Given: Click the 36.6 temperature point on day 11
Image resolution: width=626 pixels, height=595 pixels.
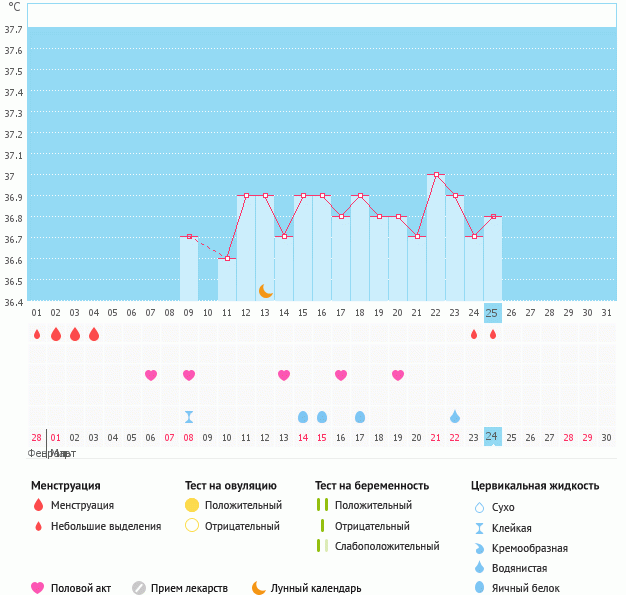Looking at the screenshot, I should pos(227,259).
